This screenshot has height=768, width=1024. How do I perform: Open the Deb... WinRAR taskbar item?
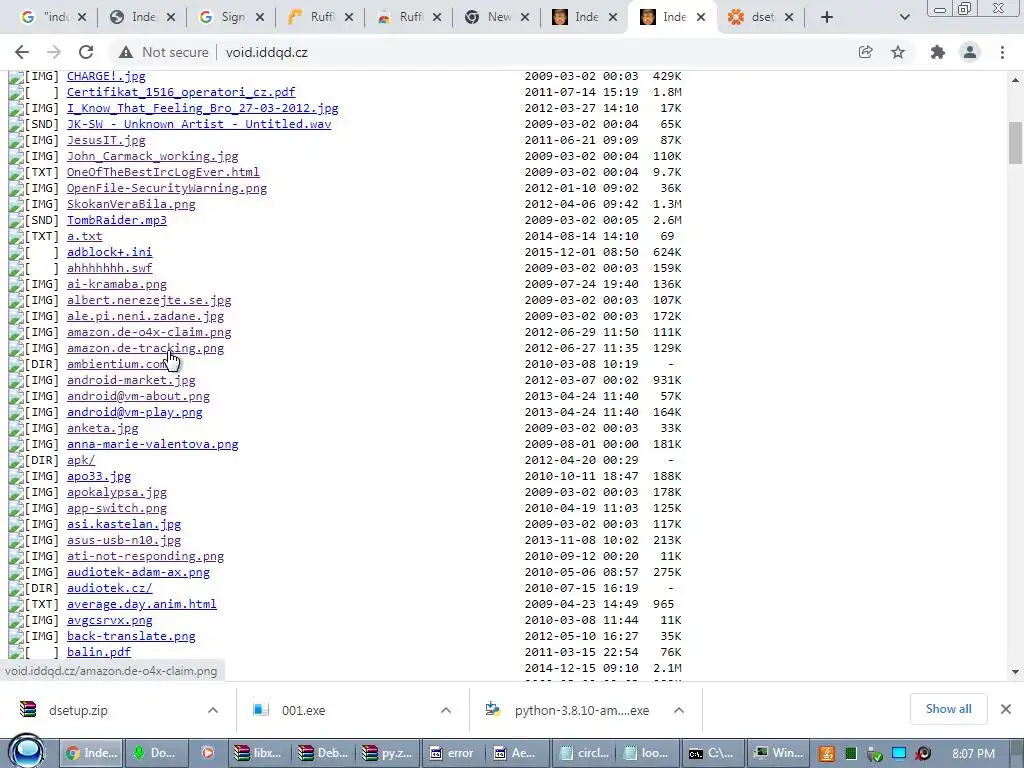coord(323,753)
